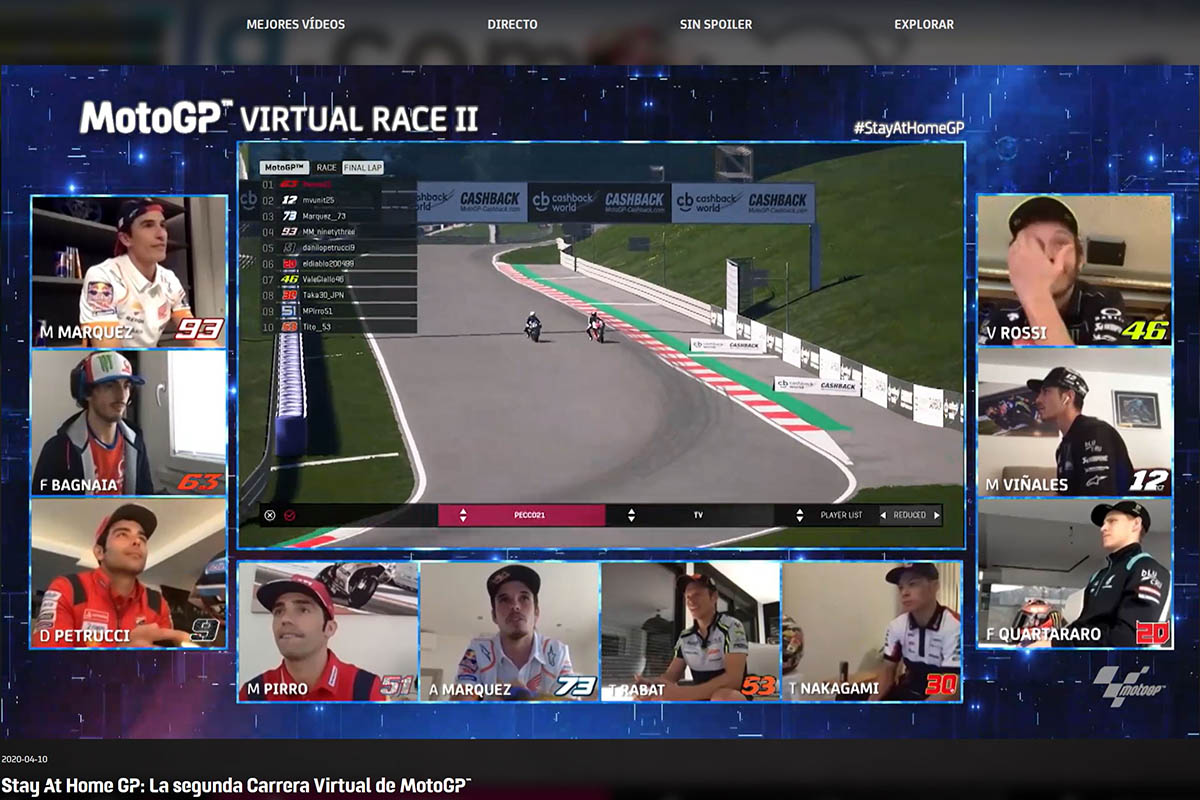Click the number 30 badge on Nakagami feed
Viewport: 1200px width, 800px height.
click(940, 685)
